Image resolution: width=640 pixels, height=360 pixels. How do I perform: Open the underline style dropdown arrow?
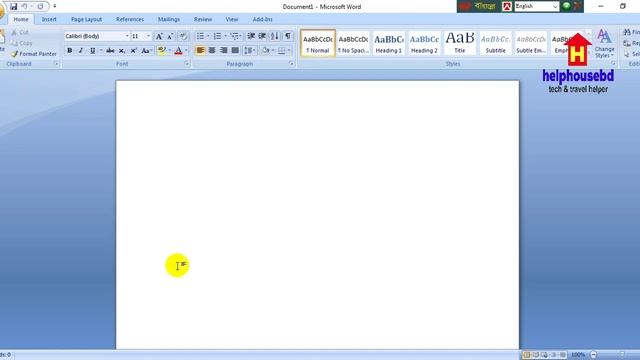[101, 51]
